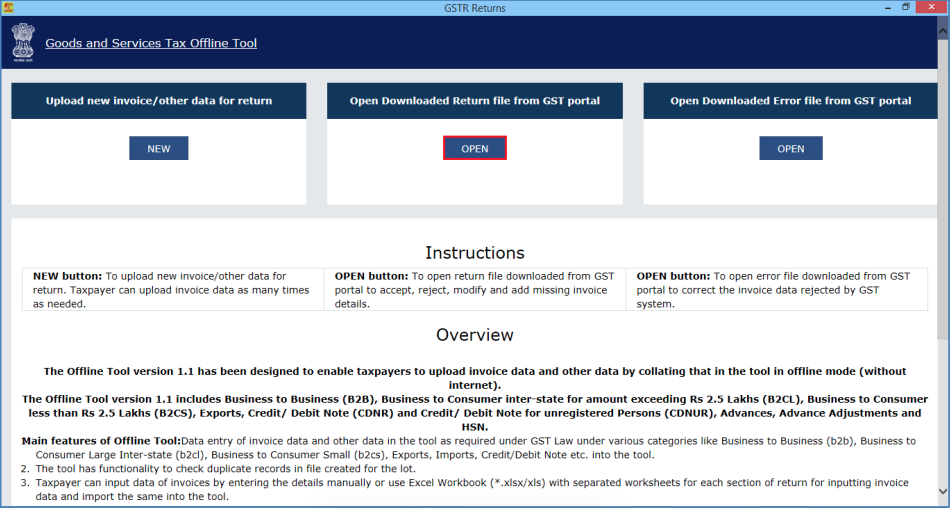Screen dimensions: 951x508
Task: Click the app icon in the title bar
Action: coord(8,8)
